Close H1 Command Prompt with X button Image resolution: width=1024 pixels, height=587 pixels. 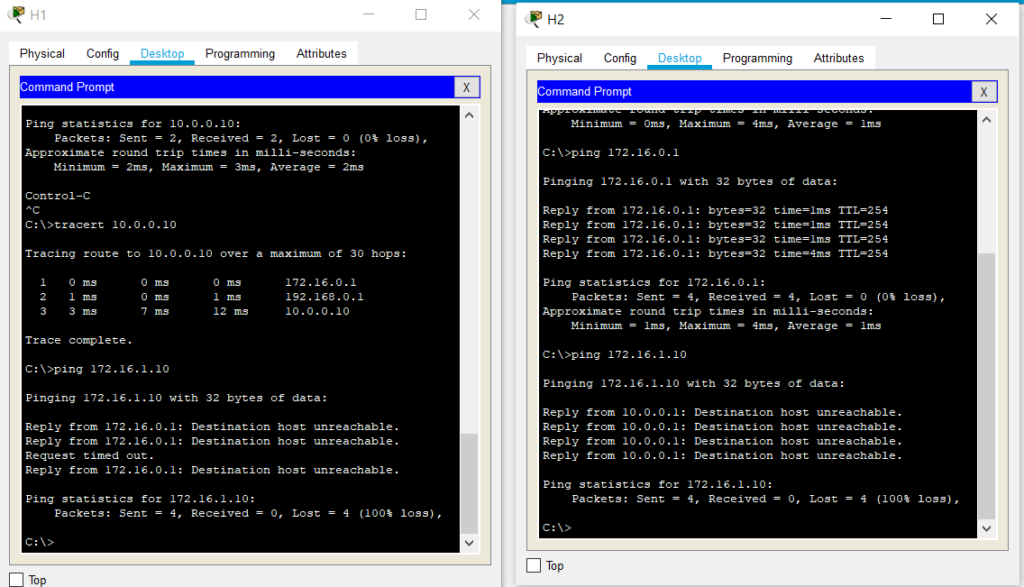click(466, 88)
